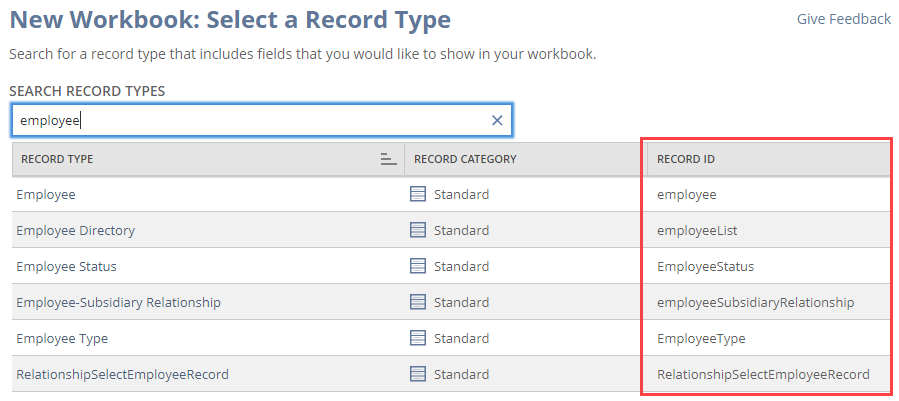The width and height of the screenshot is (899, 401).
Task: Click the 'EmployeeType' record ID
Action: coord(701,338)
